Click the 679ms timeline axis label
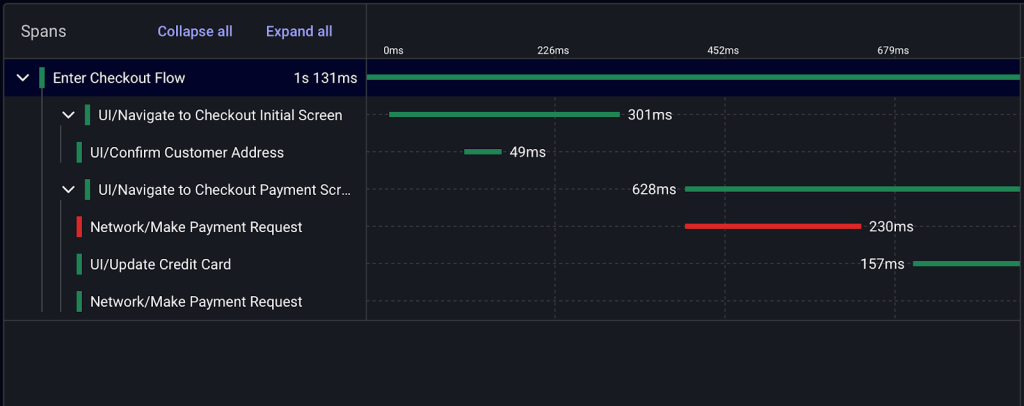The height and width of the screenshot is (406, 1024). pyautogui.click(x=893, y=50)
